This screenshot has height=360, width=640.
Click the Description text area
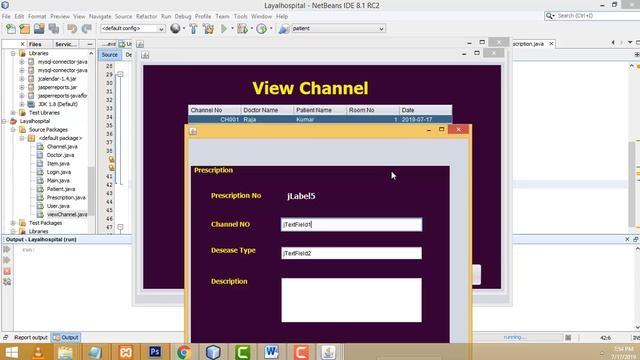coord(351,300)
